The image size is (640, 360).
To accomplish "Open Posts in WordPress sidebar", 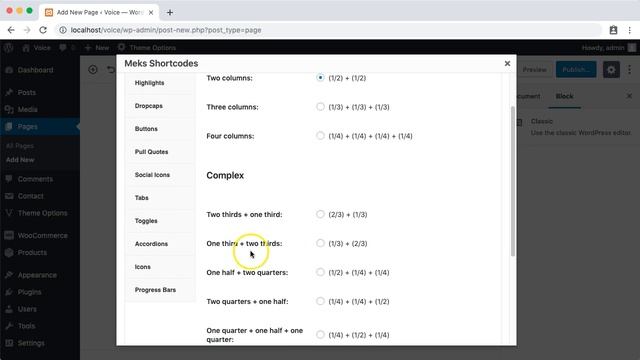I will pyautogui.click(x=40, y=92).
